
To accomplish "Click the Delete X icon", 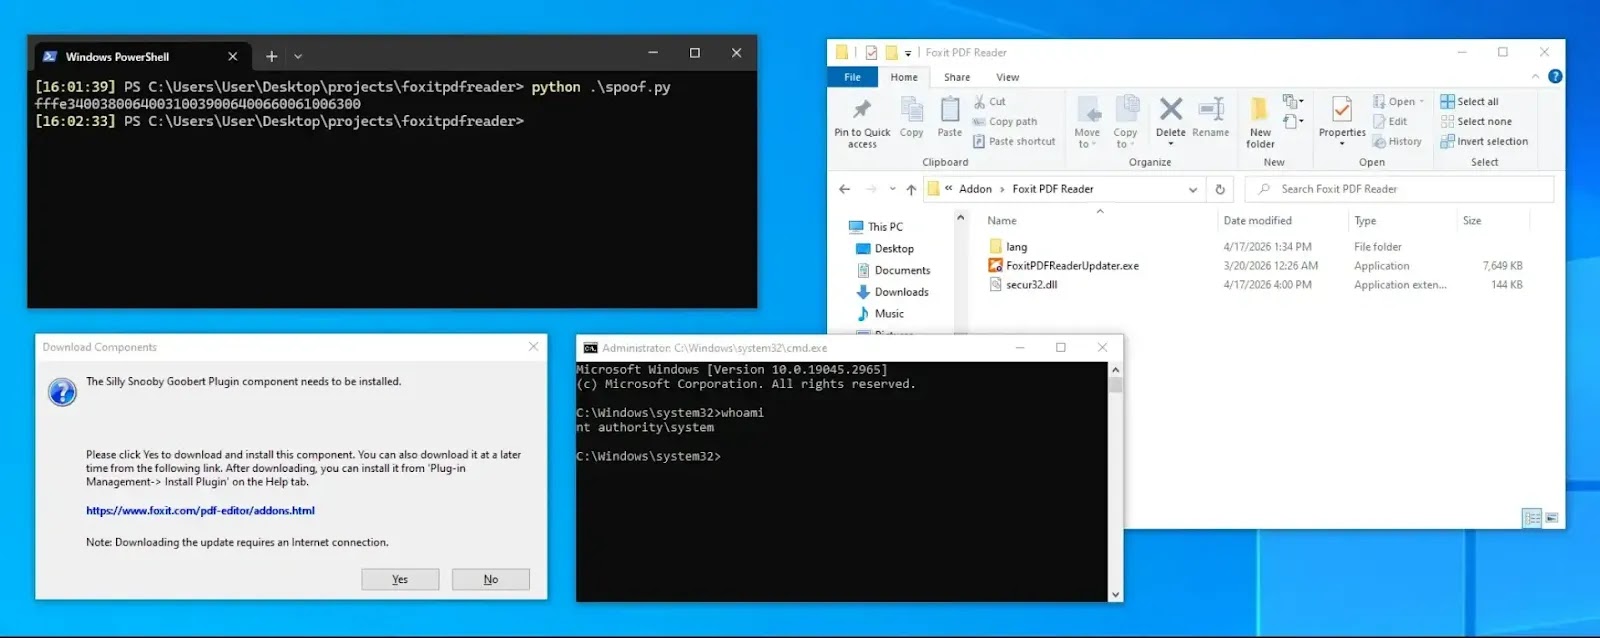I will click(1171, 109).
